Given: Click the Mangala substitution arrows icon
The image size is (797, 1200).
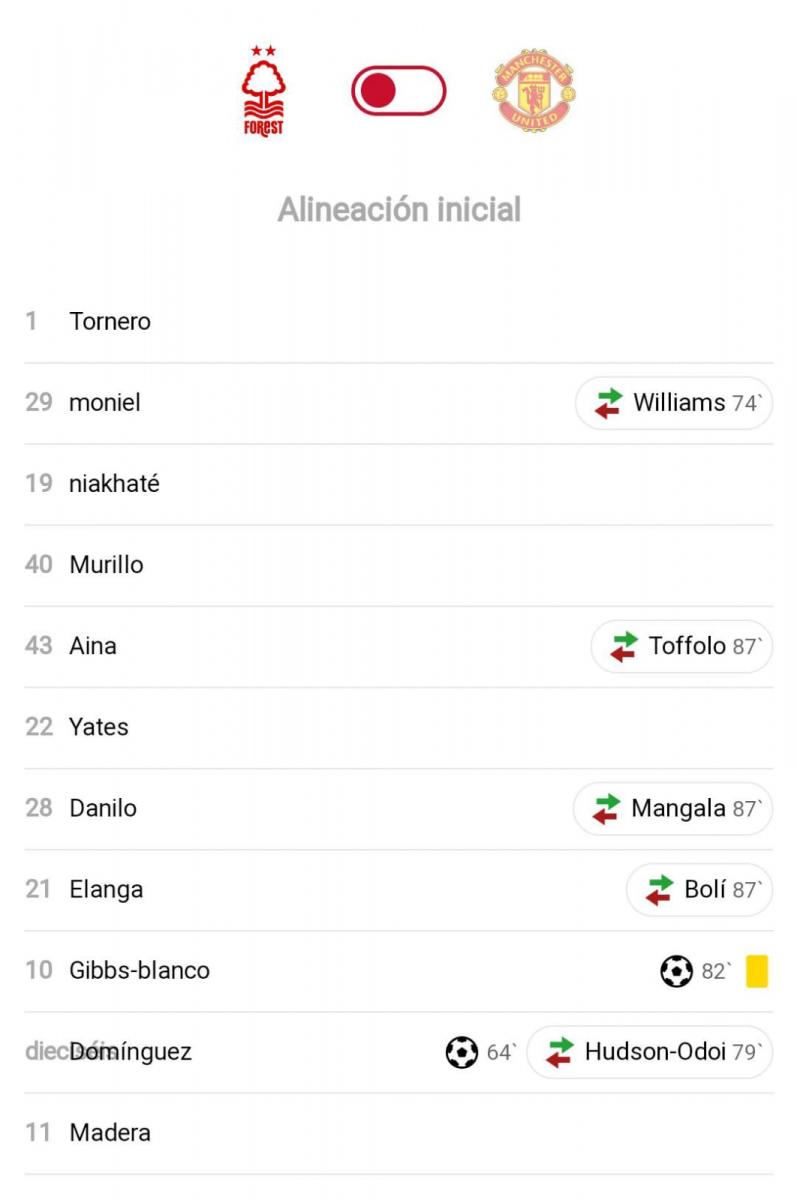Looking at the screenshot, I should 606,808.
